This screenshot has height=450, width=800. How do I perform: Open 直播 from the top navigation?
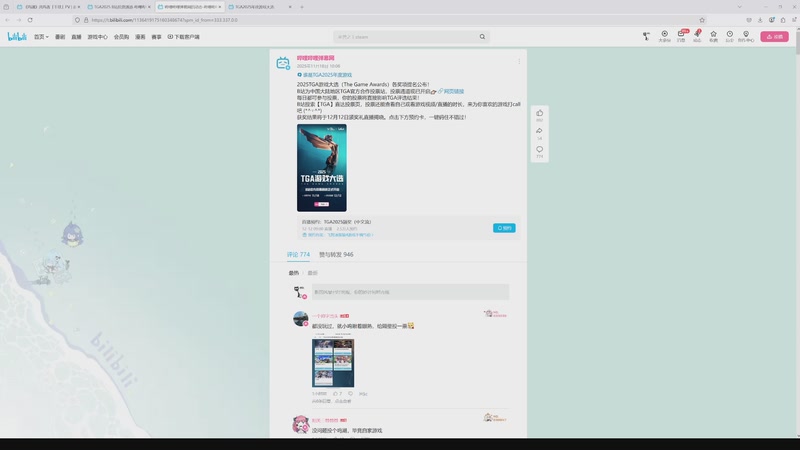(77, 37)
